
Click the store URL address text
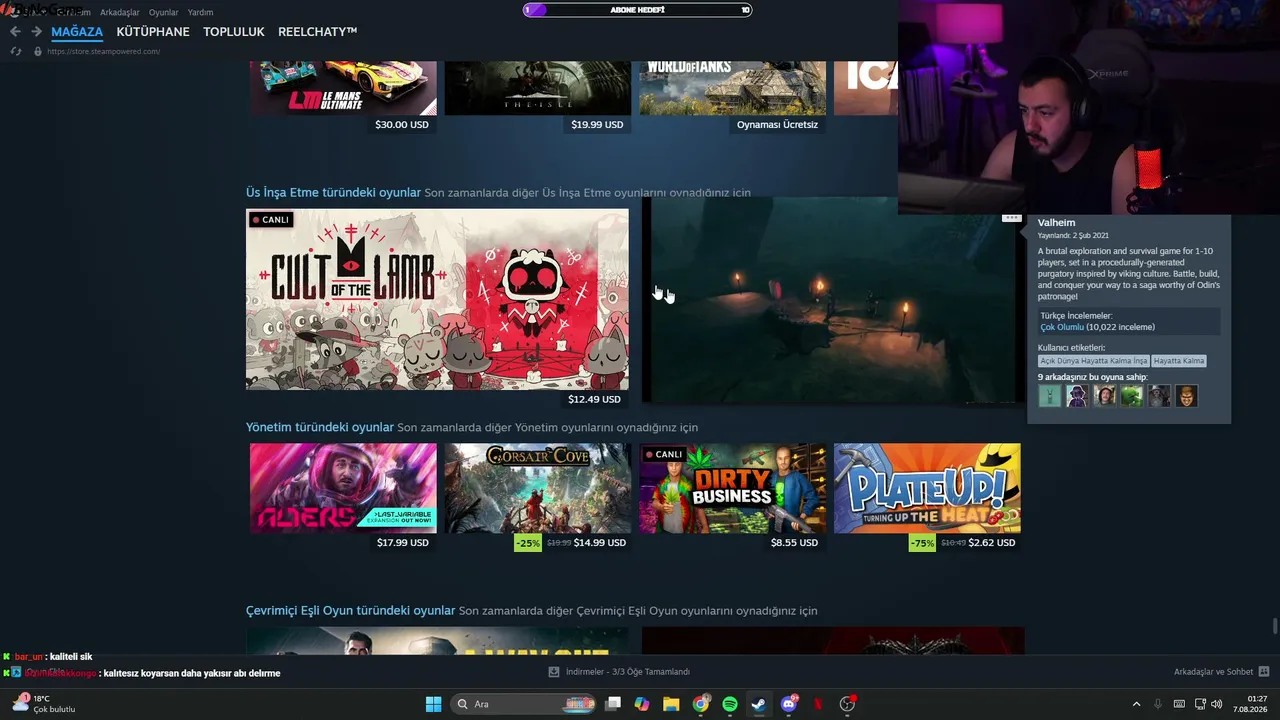(x=104, y=51)
